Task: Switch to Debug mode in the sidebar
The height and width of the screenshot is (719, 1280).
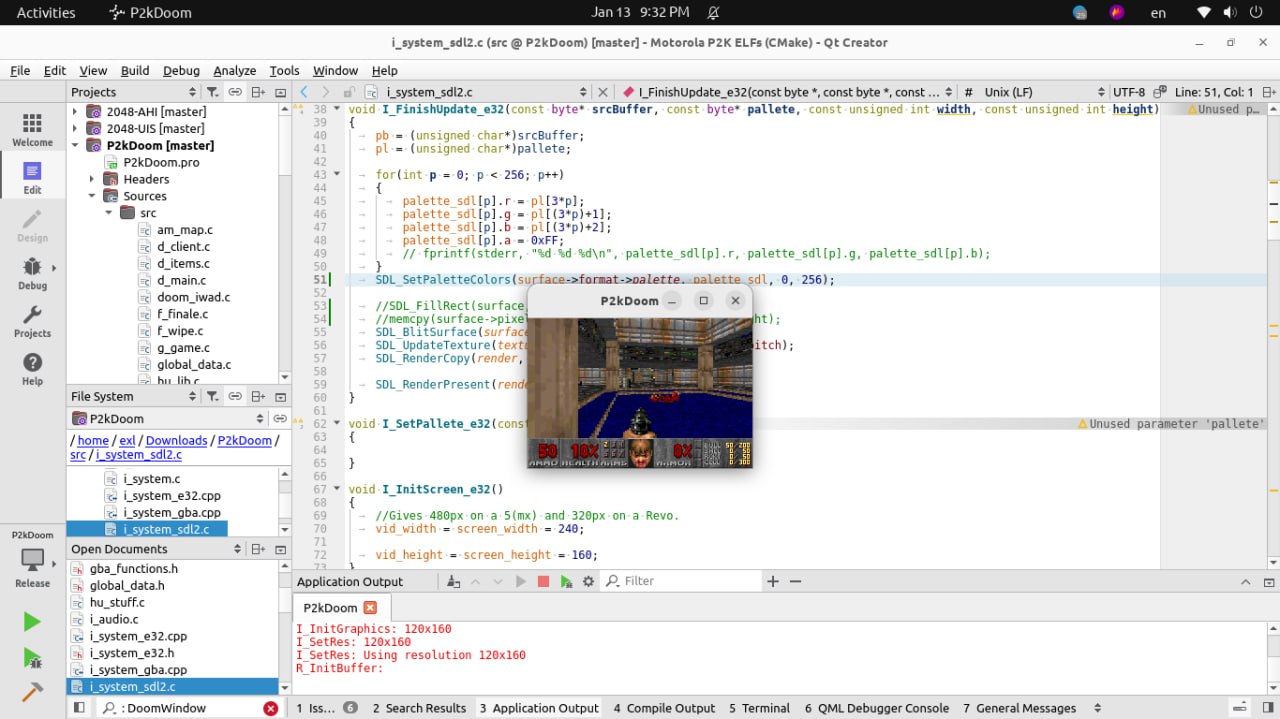Action: click(x=32, y=273)
